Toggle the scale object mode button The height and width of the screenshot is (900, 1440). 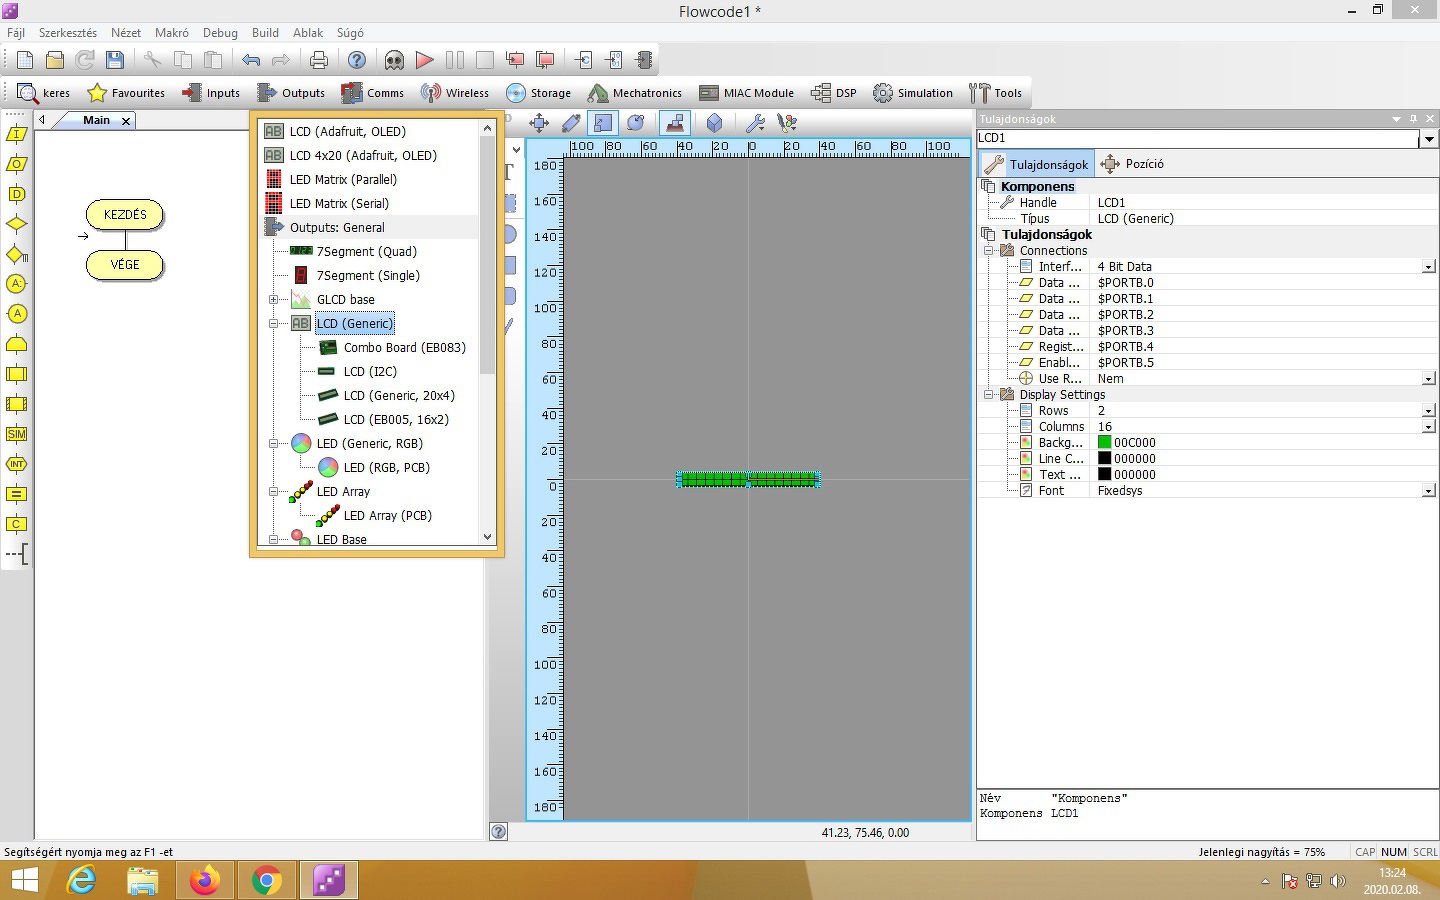click(603, 123)
